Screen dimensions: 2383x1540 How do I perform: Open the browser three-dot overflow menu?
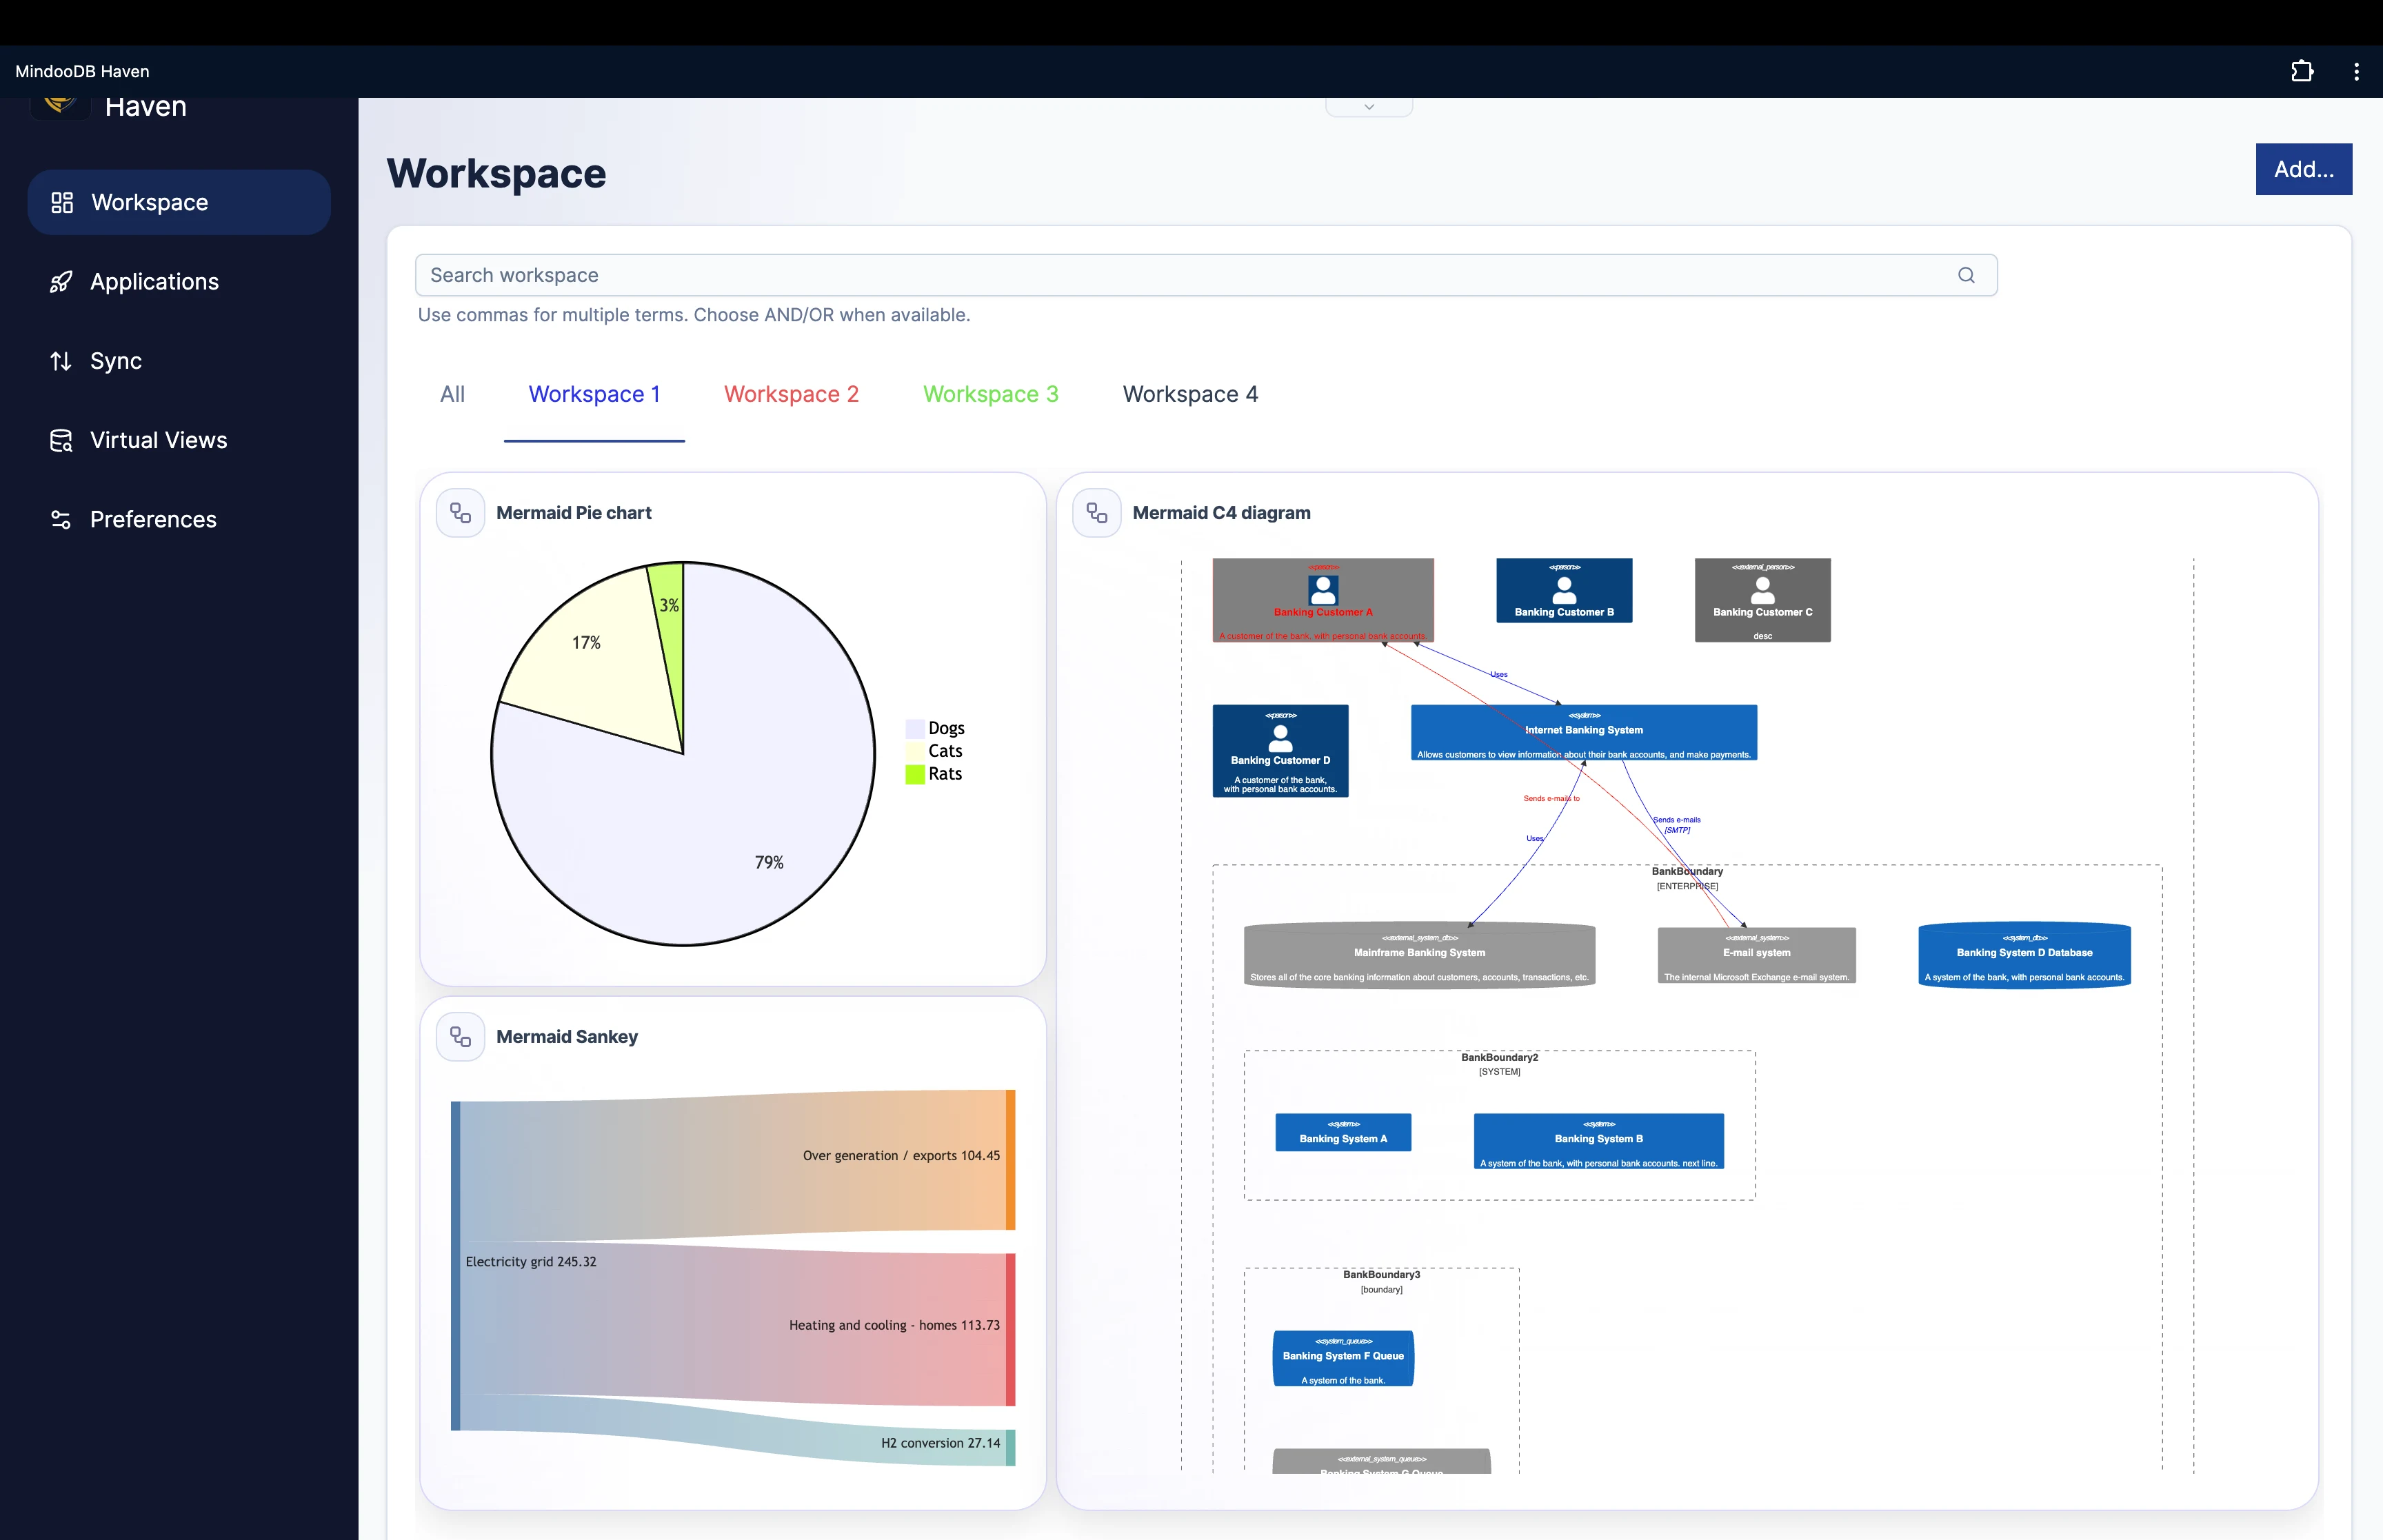2356,71
